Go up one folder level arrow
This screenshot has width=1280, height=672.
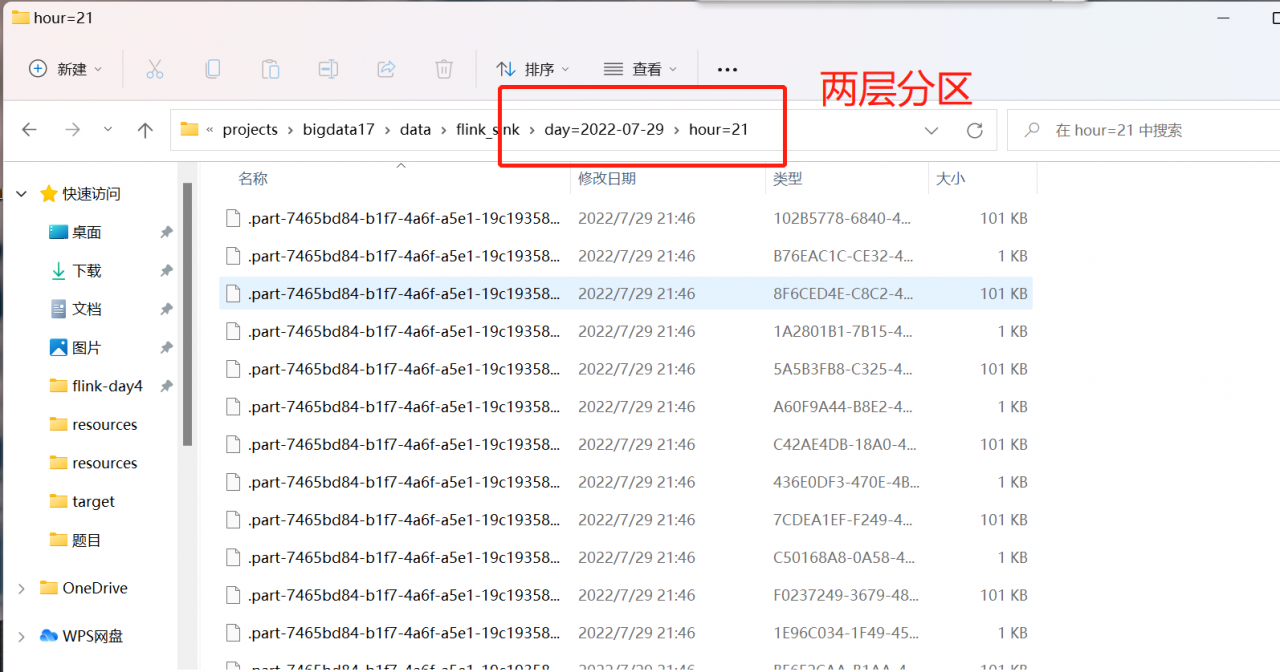[145, 130]
